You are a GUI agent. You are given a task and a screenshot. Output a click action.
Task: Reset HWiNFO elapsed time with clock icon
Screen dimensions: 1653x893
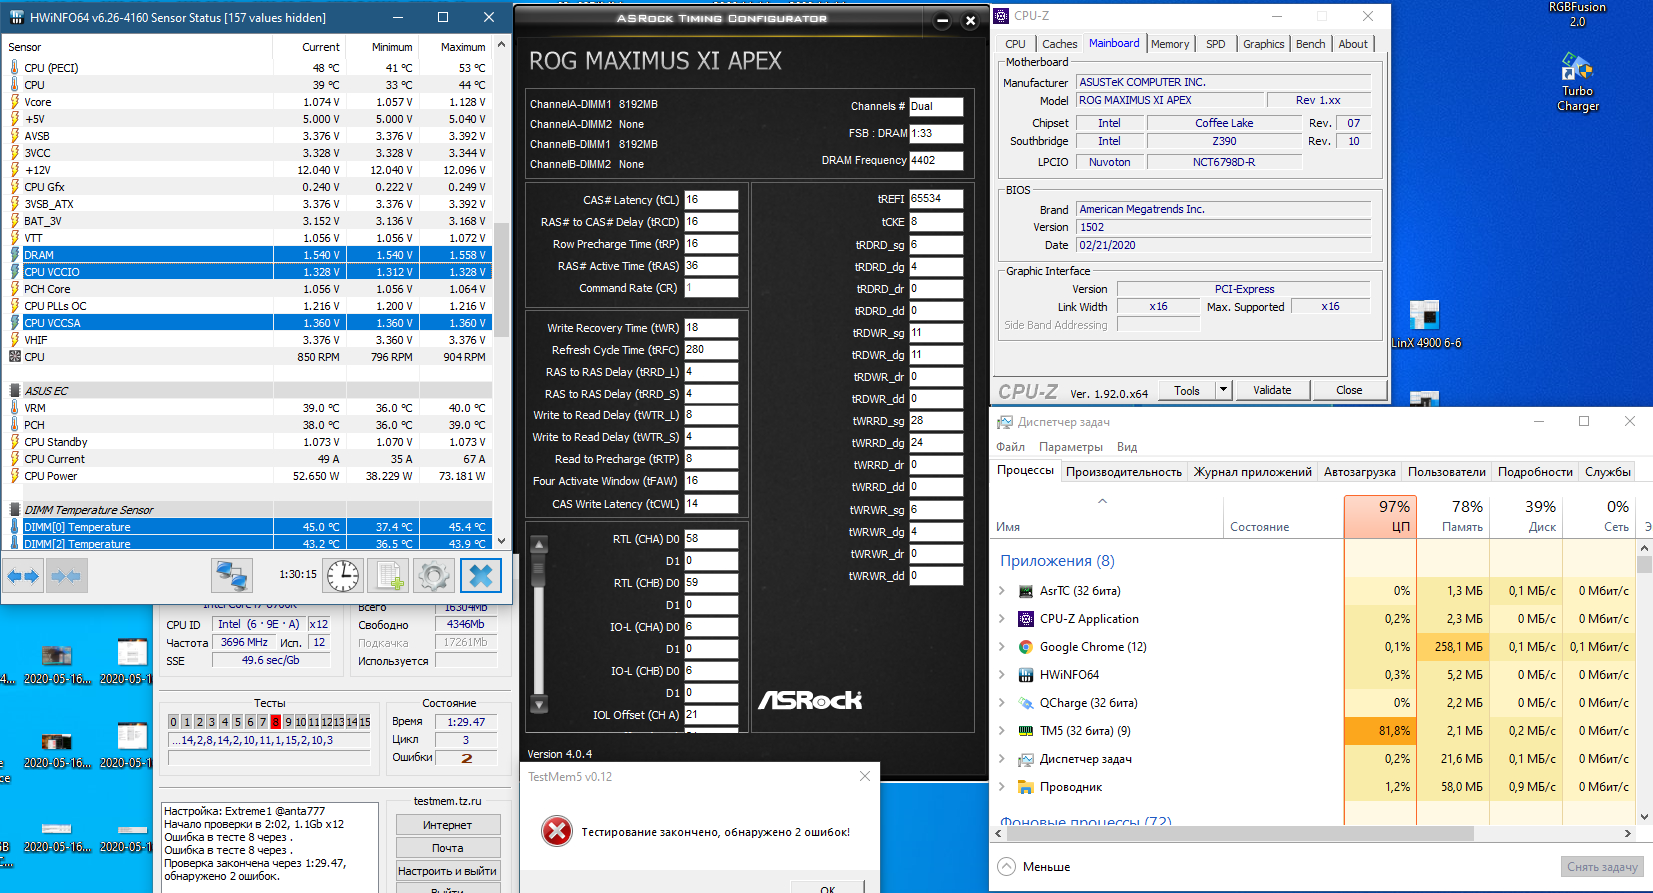tap(343, 576)
